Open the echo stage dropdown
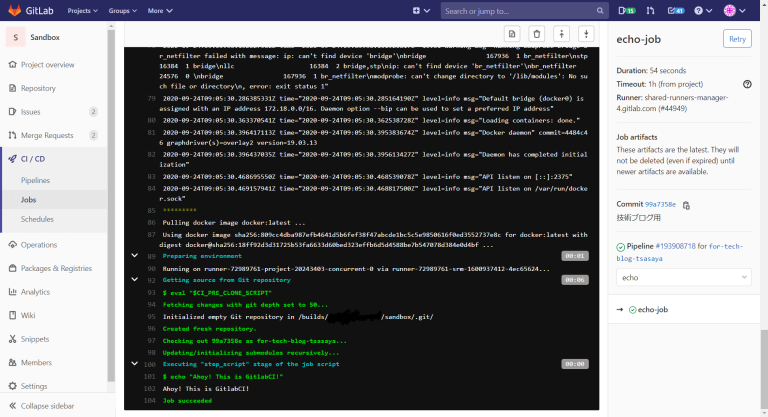 pos(684,277)
